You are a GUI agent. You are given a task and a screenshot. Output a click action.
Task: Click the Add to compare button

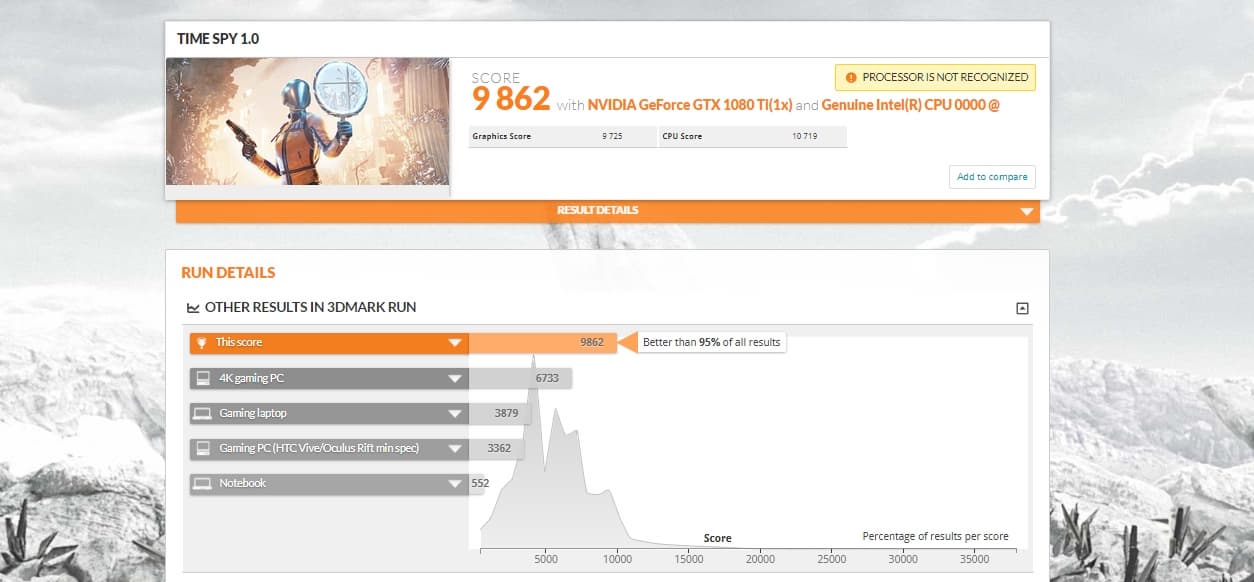pyautogui.click(x=992, y=176)
